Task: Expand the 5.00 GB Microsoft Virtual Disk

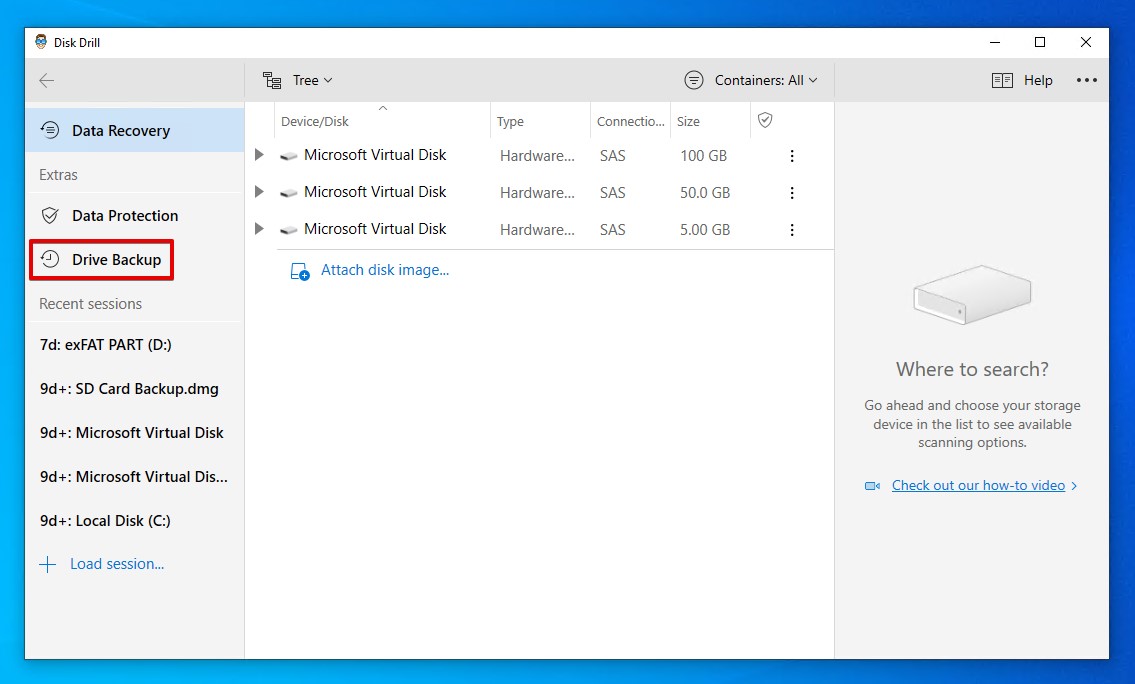Action: coord(259,229)
